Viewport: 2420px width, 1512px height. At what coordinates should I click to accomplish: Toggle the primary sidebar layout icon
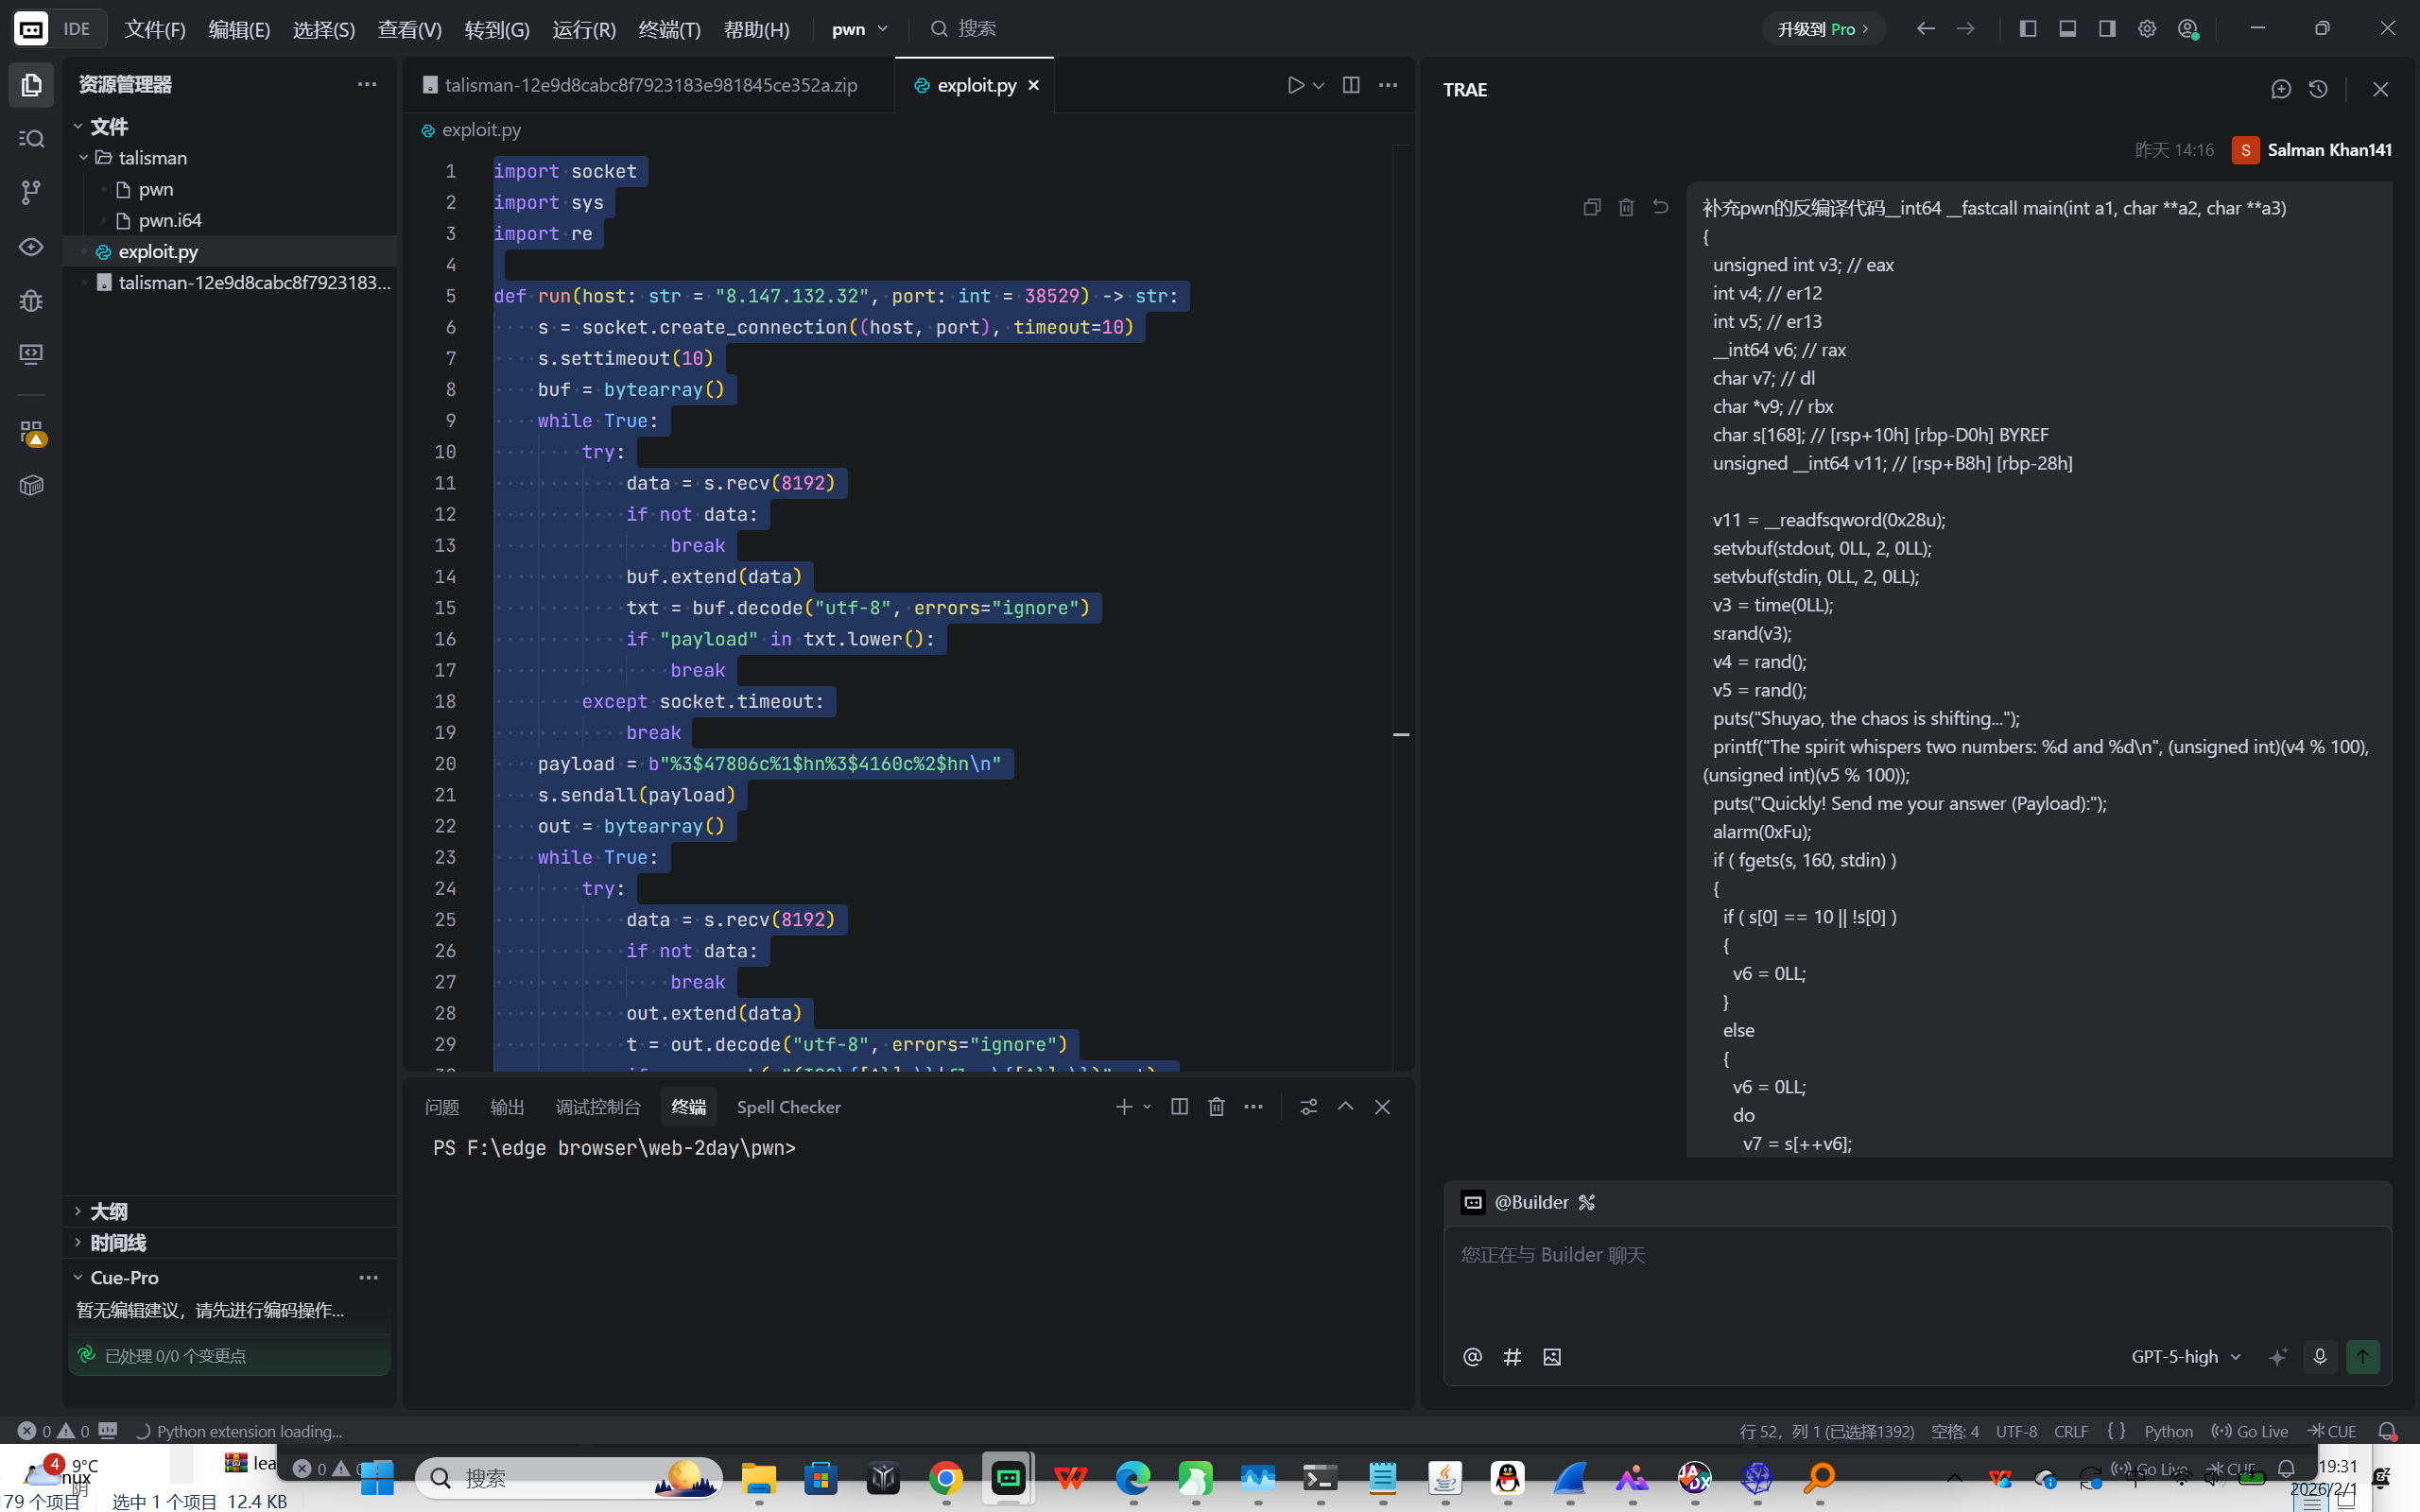point(2028,29)
